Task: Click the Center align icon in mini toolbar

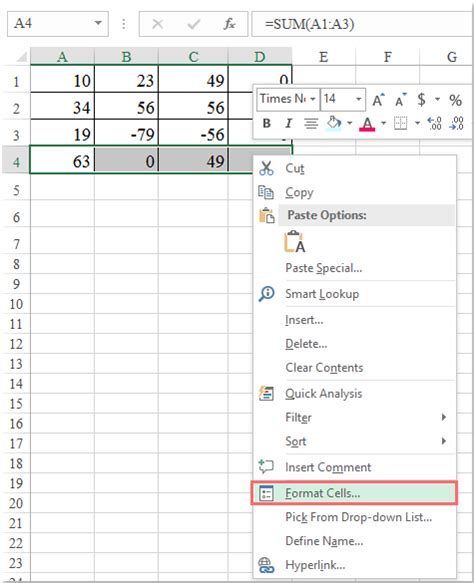Action: coord(311,123)
